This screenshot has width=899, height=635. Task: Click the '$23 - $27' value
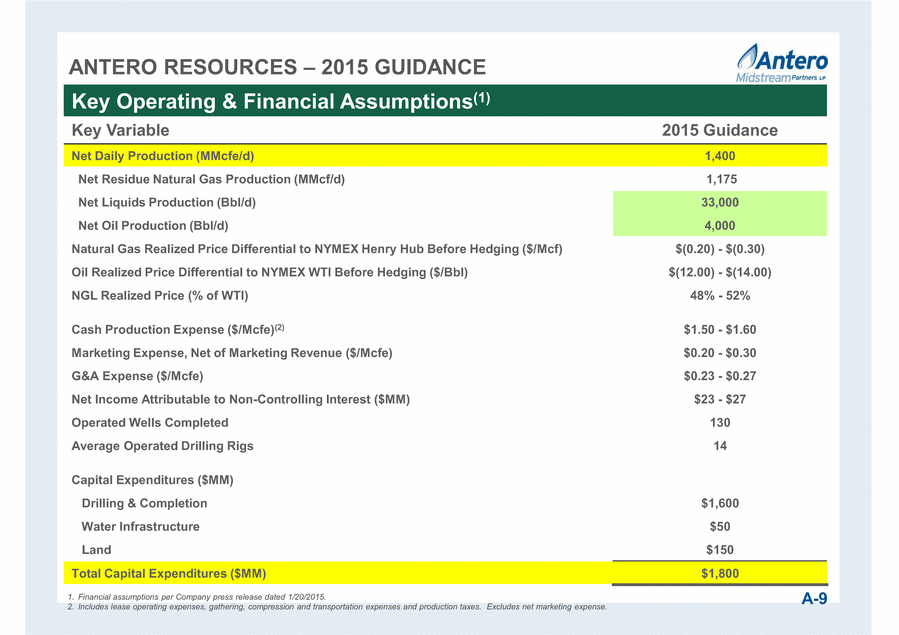720,399
